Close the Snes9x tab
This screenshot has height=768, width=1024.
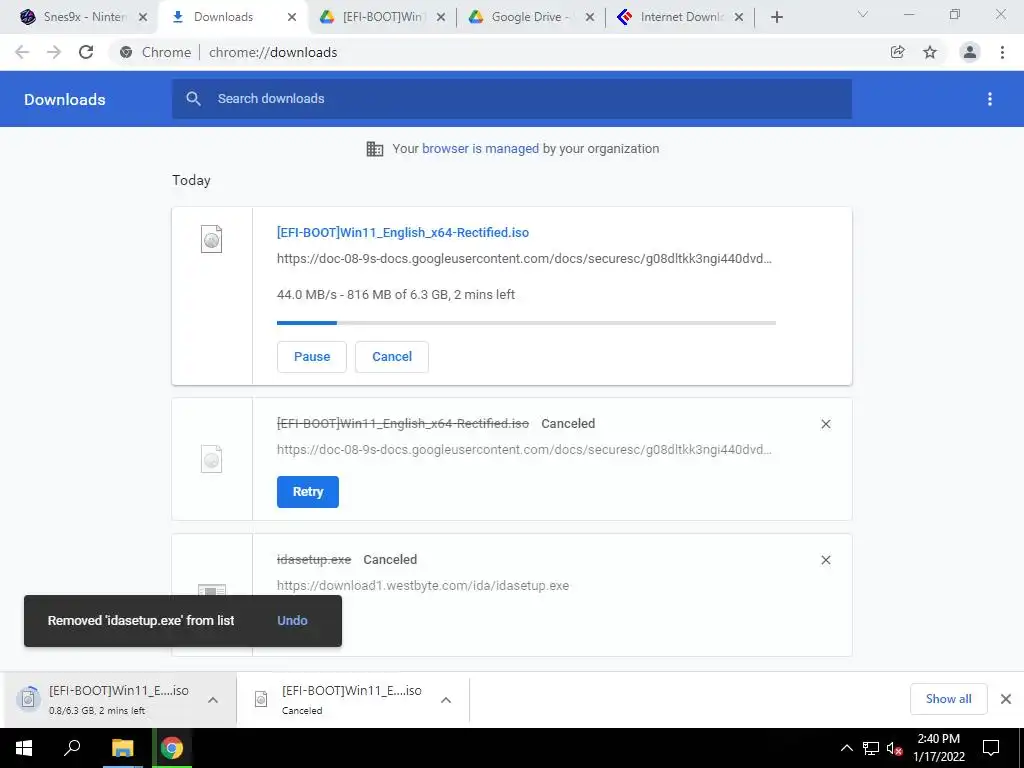tap(143, 18)
